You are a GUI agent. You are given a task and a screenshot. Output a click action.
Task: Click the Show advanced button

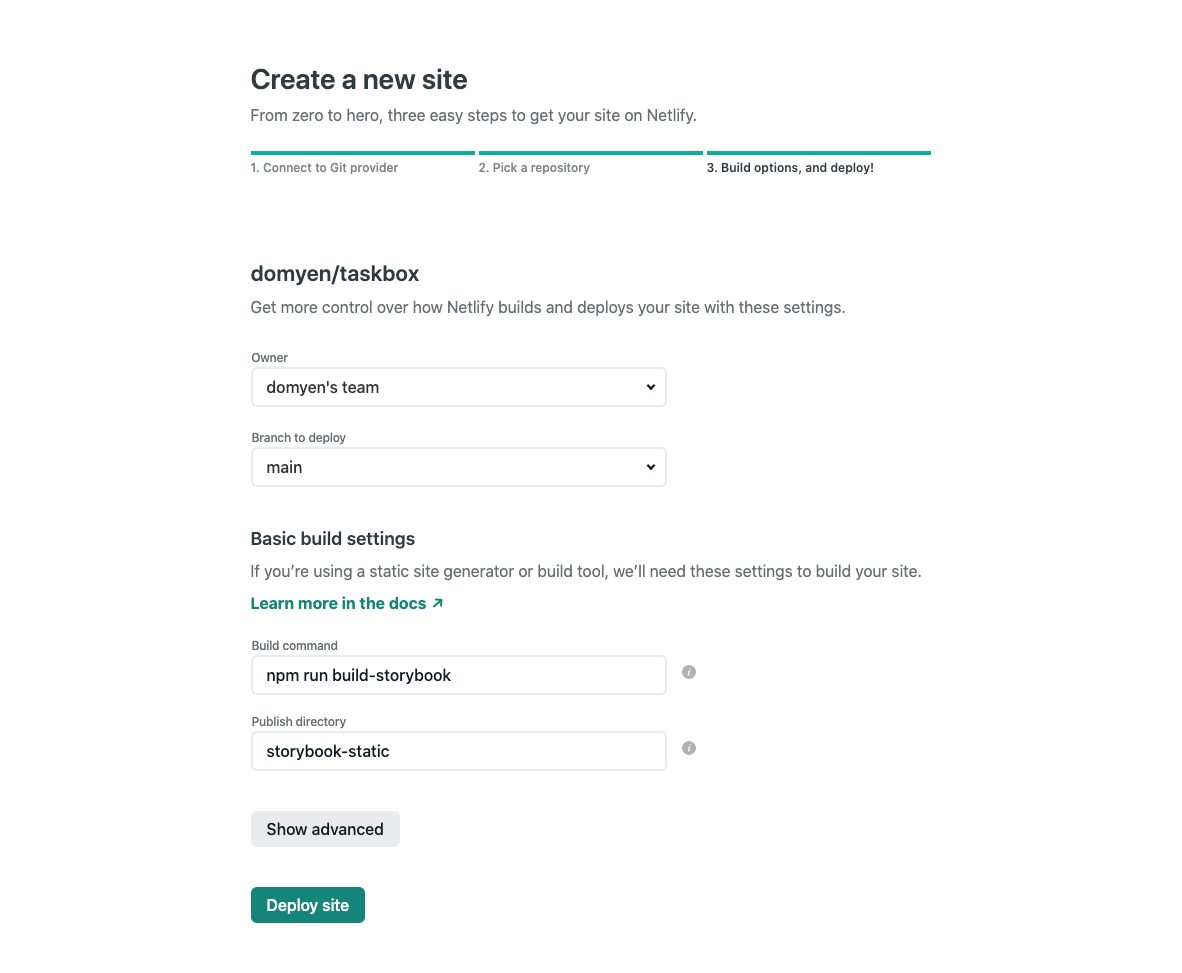pyautogui.click(x=325, y=829)
